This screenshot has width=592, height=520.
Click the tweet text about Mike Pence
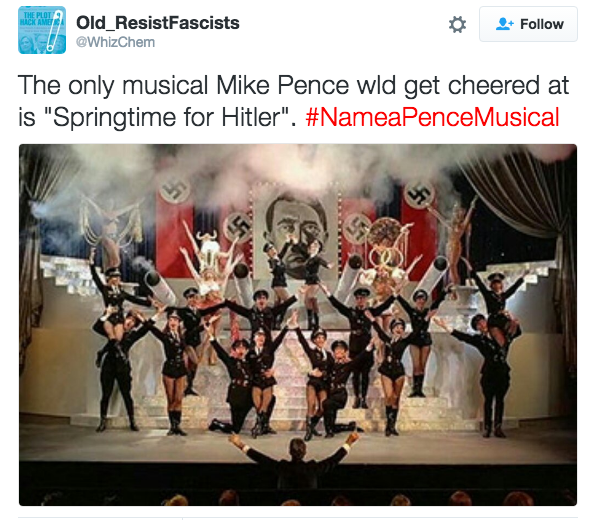[293, 101]
